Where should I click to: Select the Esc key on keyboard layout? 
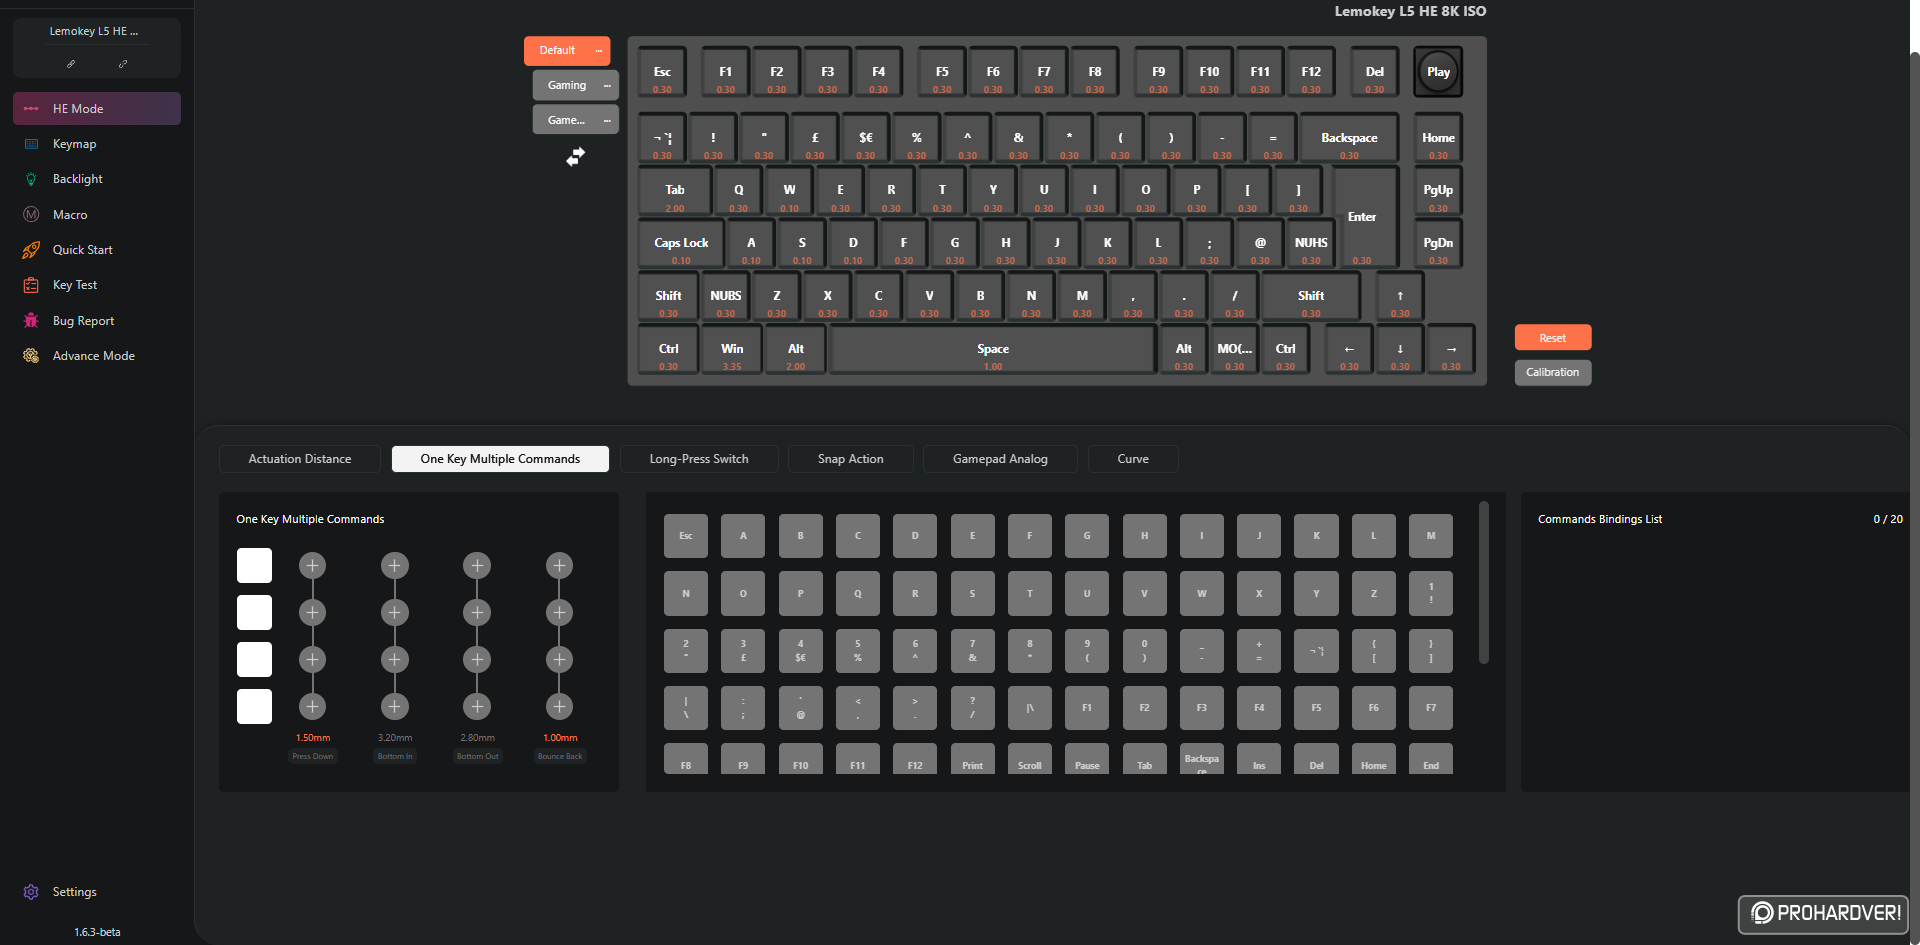662,72
